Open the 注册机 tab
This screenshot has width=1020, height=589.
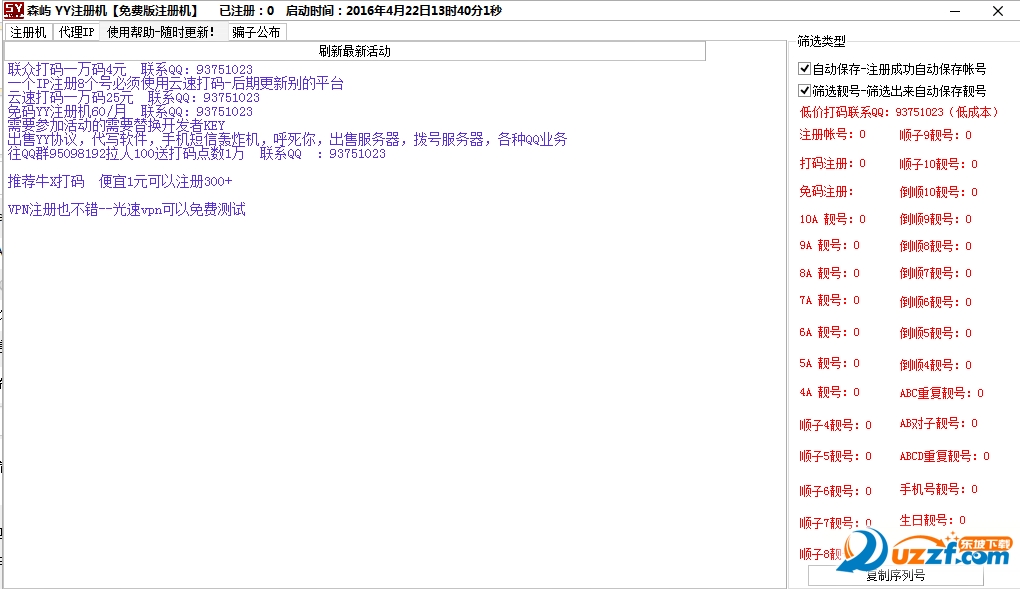click(x=28, y=32)
